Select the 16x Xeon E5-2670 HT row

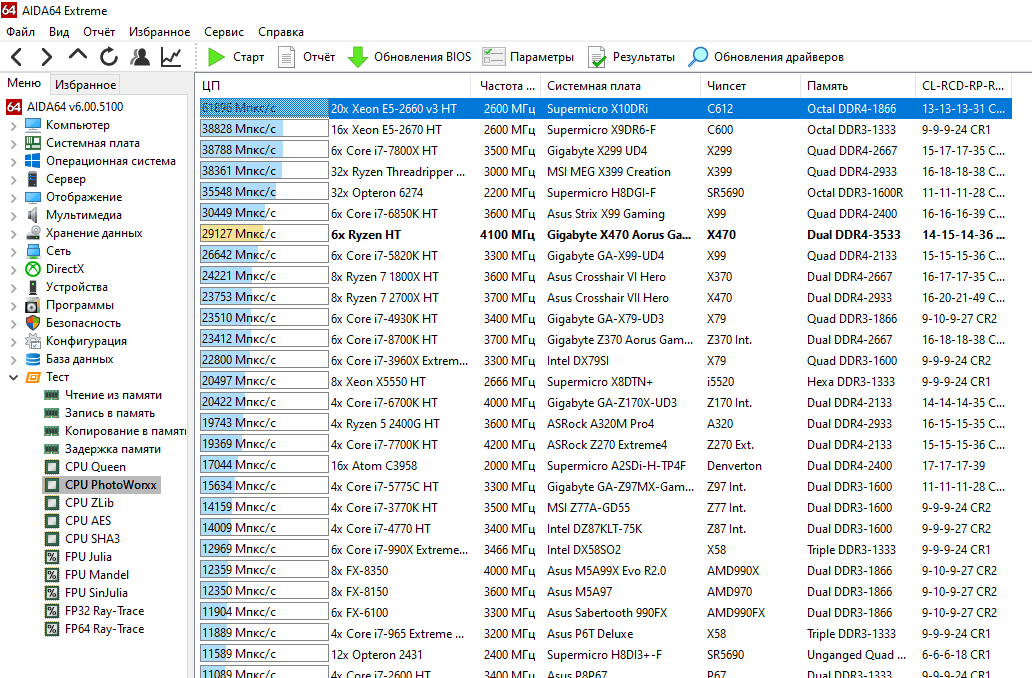point(606,130)
